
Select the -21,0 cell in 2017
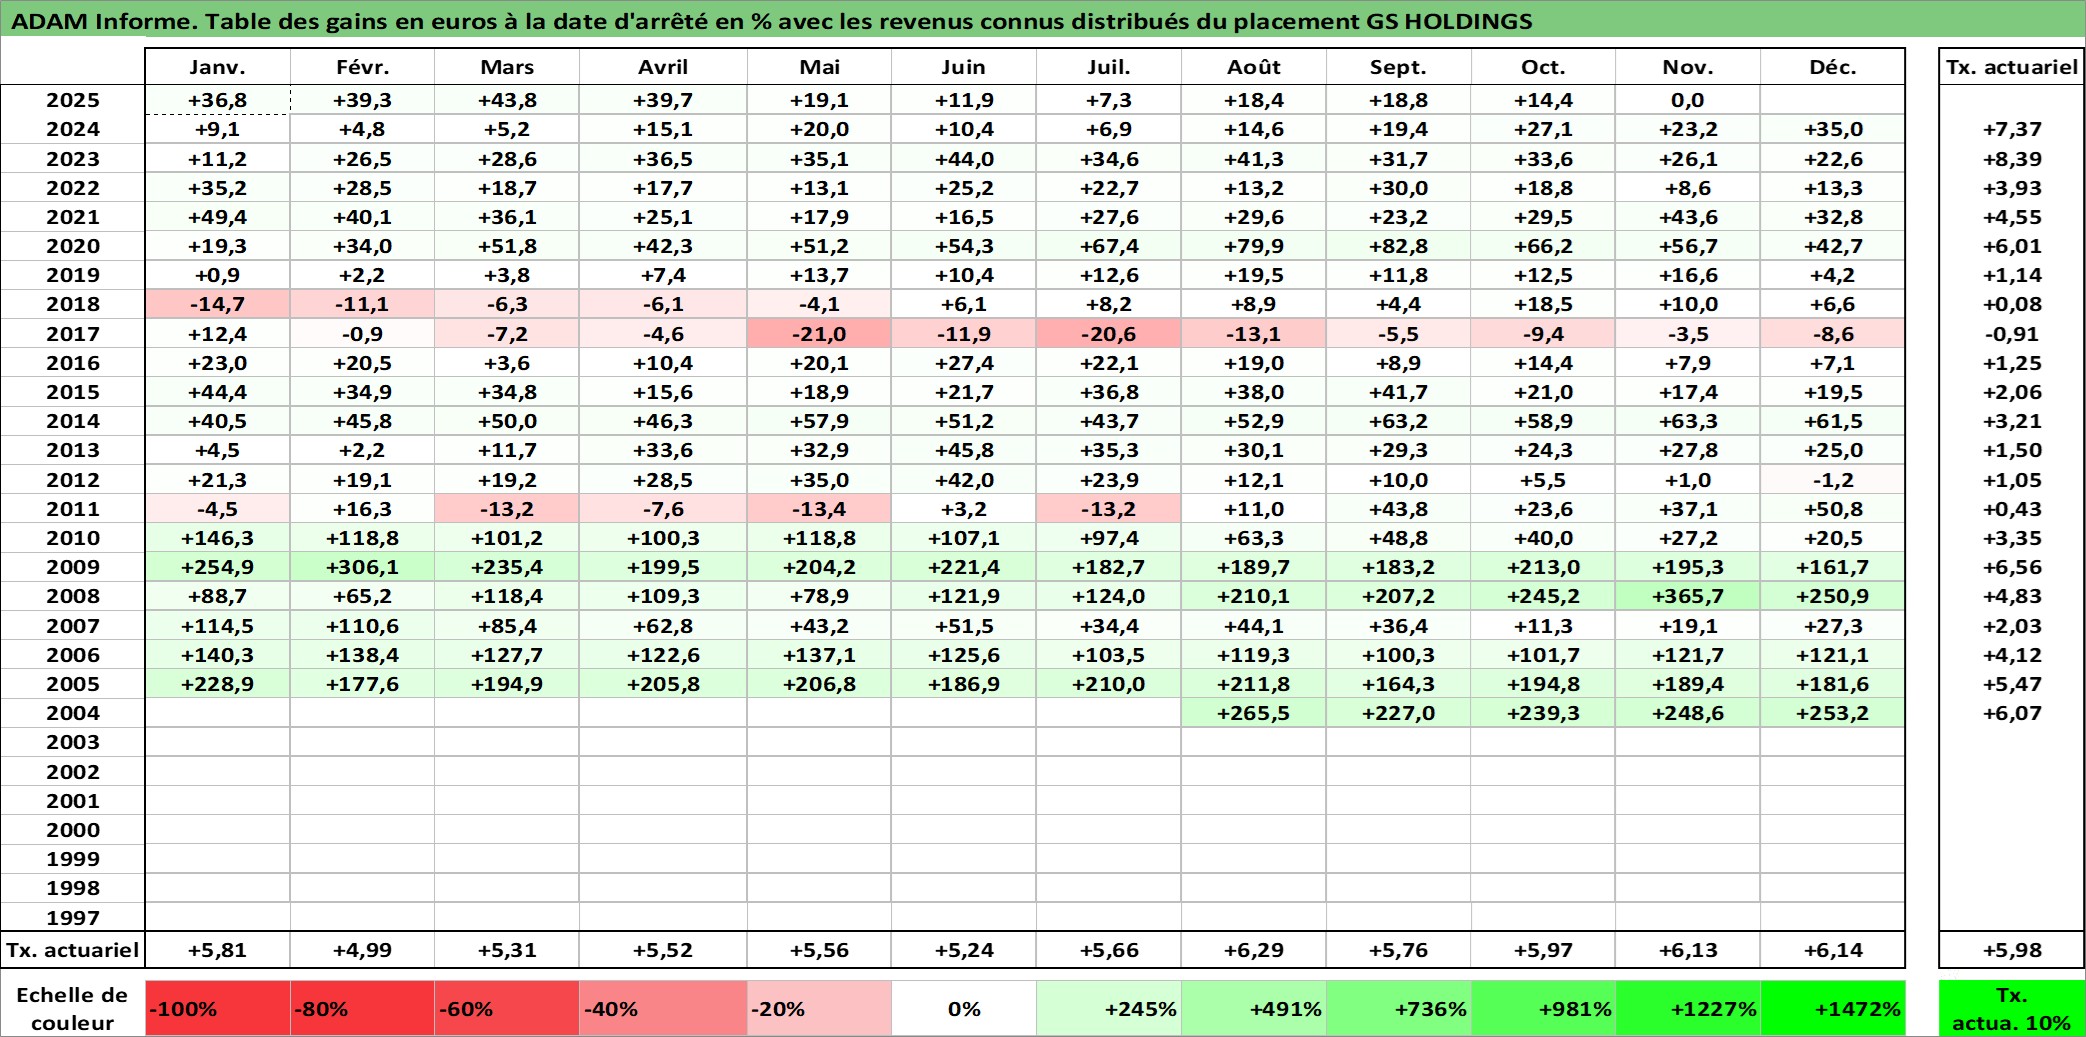(x=819, y=334)
